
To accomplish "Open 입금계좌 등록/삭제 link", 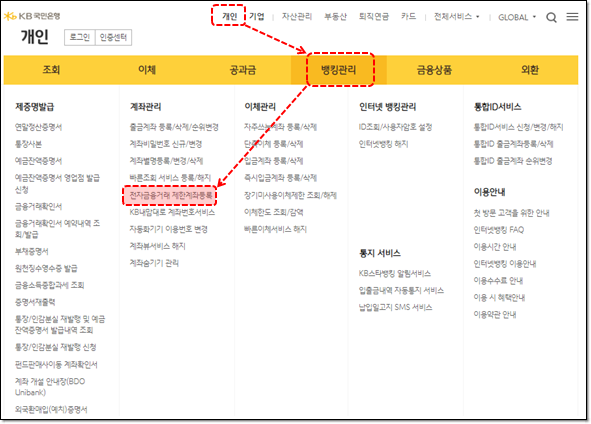I will (274, 161).
